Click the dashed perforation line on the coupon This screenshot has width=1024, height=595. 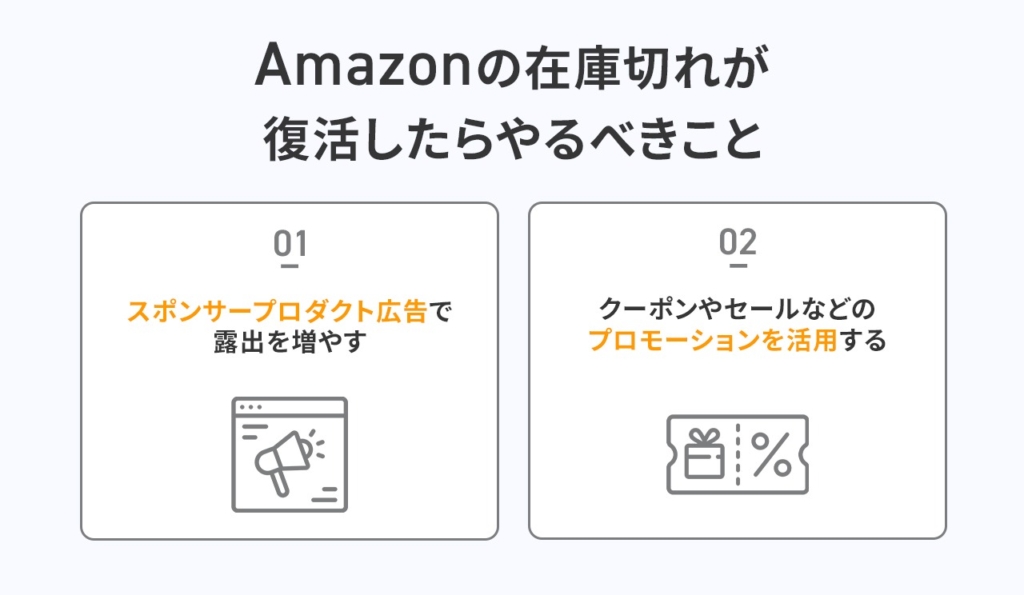[737, 455]
